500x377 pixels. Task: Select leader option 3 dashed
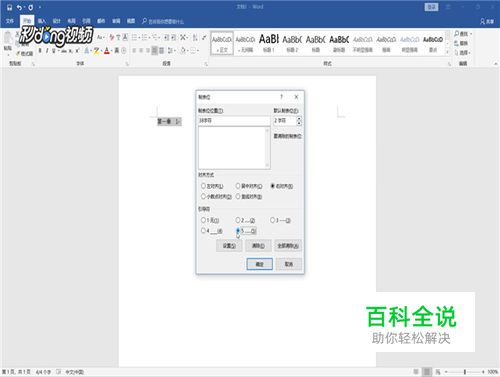[x=273, y=220]
